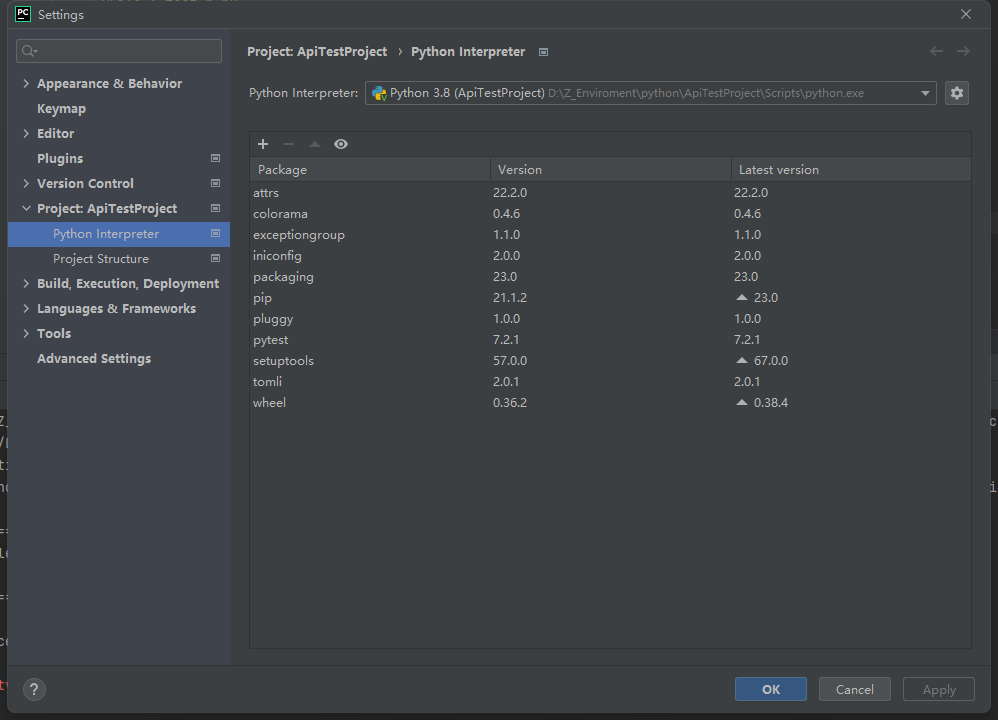Expand the Version Control section

point(26,183)
